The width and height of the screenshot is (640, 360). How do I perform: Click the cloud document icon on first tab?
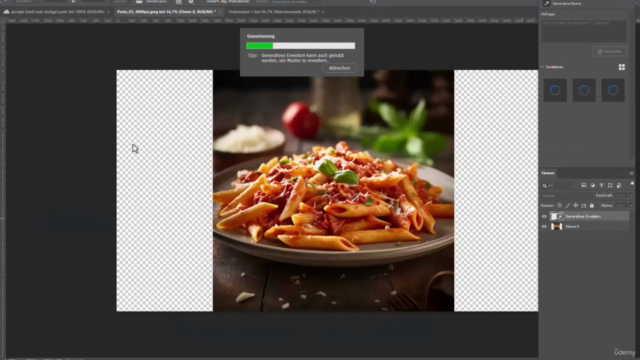pyautogui.click(x=7, y=12)
